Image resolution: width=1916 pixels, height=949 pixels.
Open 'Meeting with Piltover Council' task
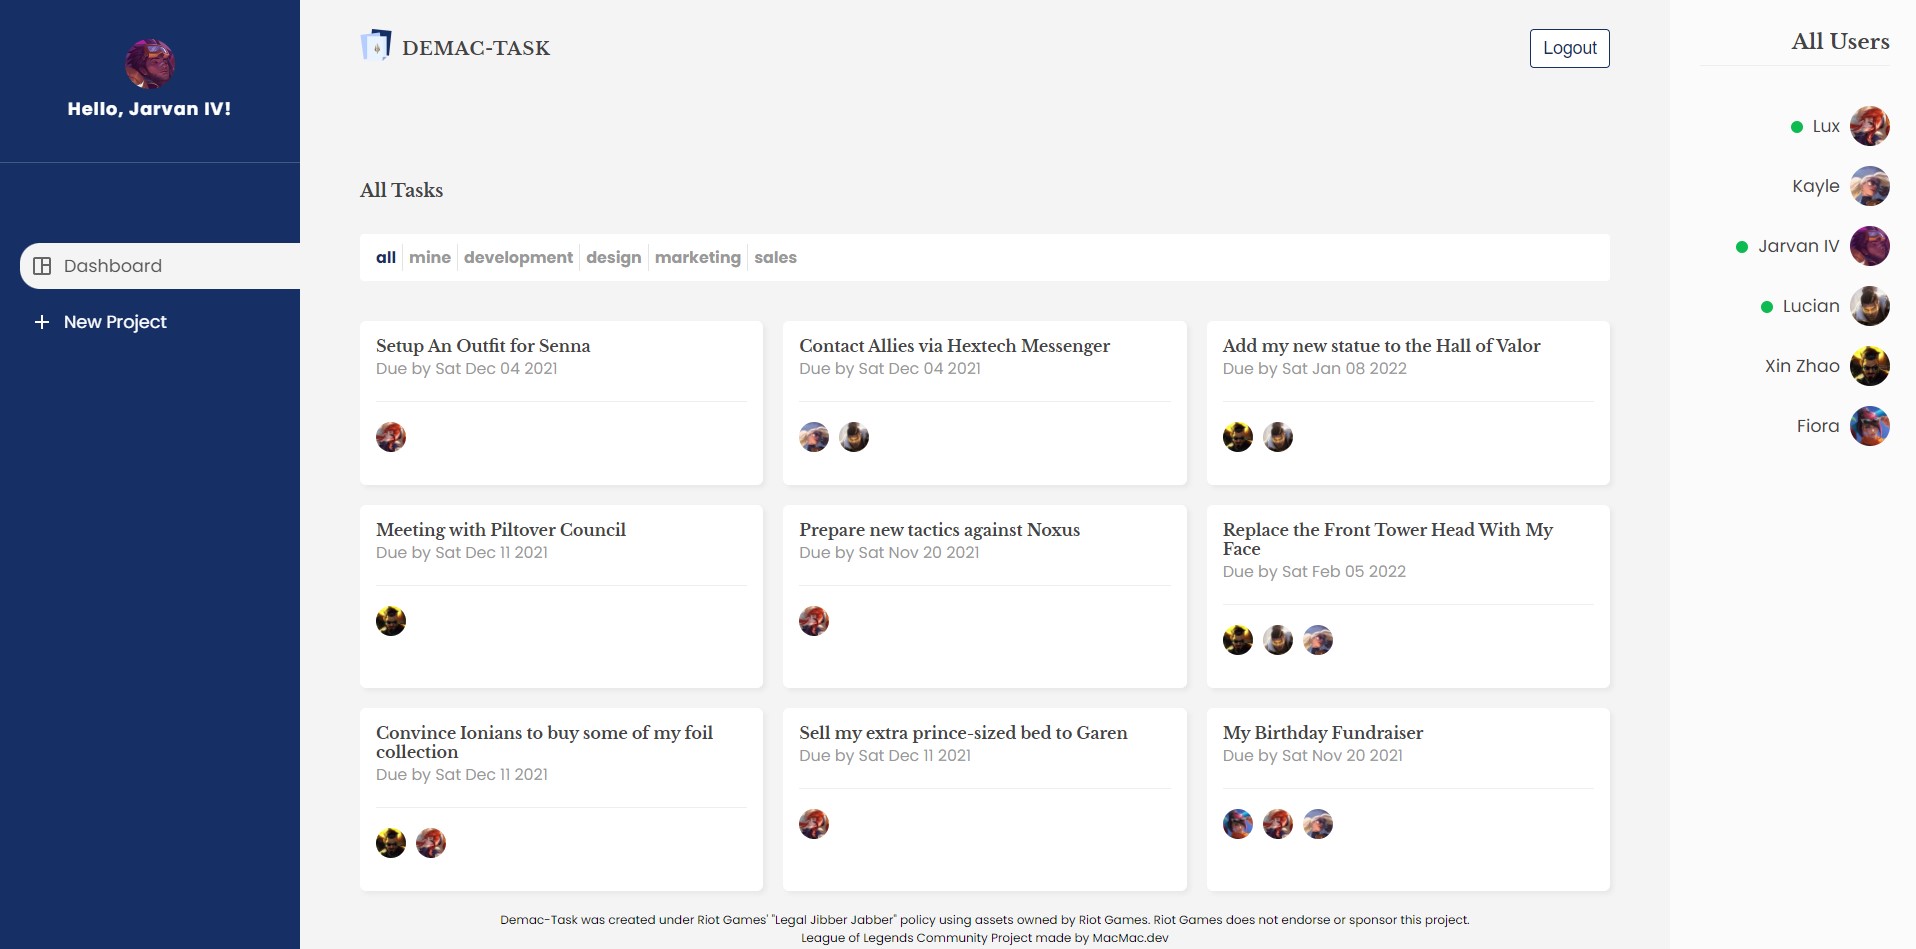click(501, 530)
